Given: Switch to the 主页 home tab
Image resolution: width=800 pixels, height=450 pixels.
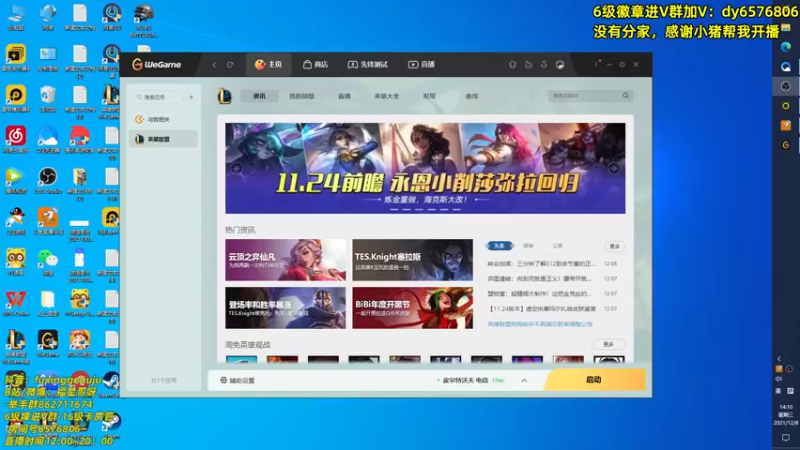Looking at the screenshot, I should [x=268, y=65].
